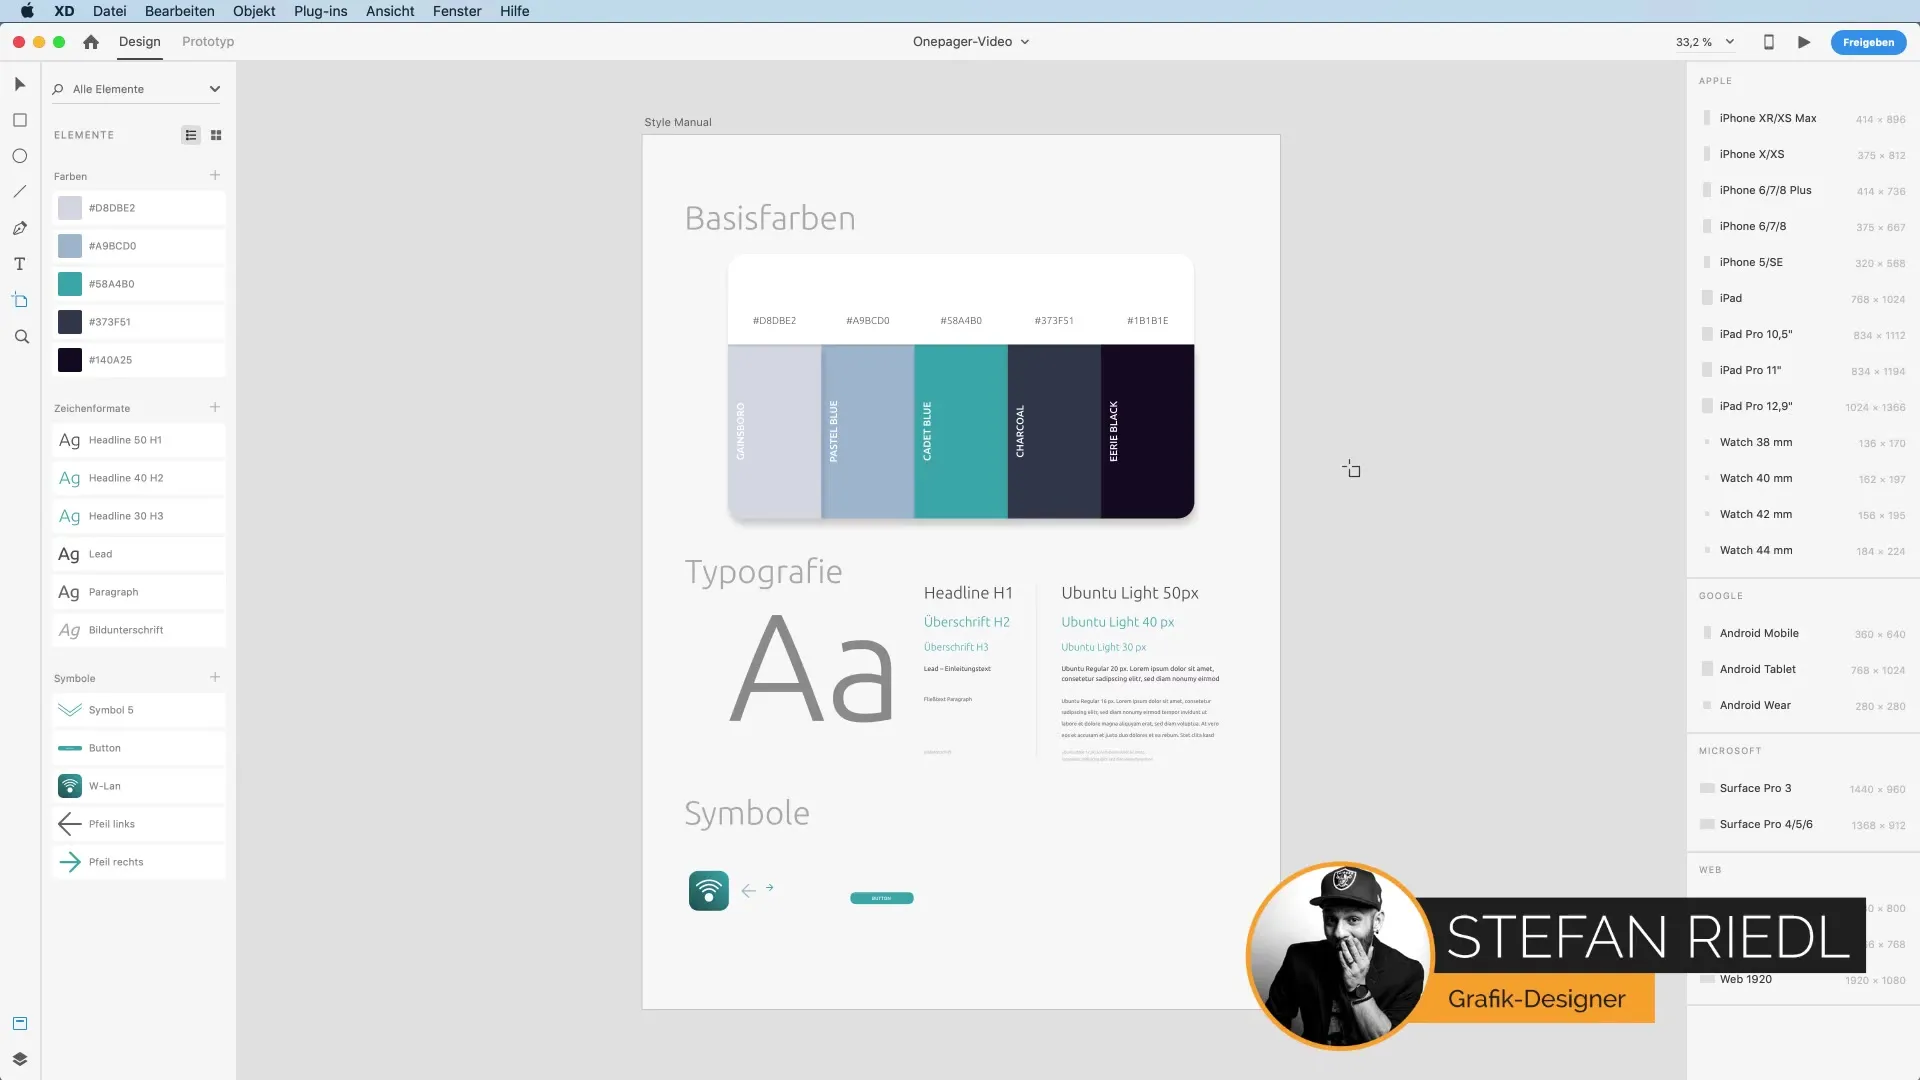Choose iPhone X/XS artboard preset
The width and height of the screenshot is (1920, 1080).
(1803, 154)
